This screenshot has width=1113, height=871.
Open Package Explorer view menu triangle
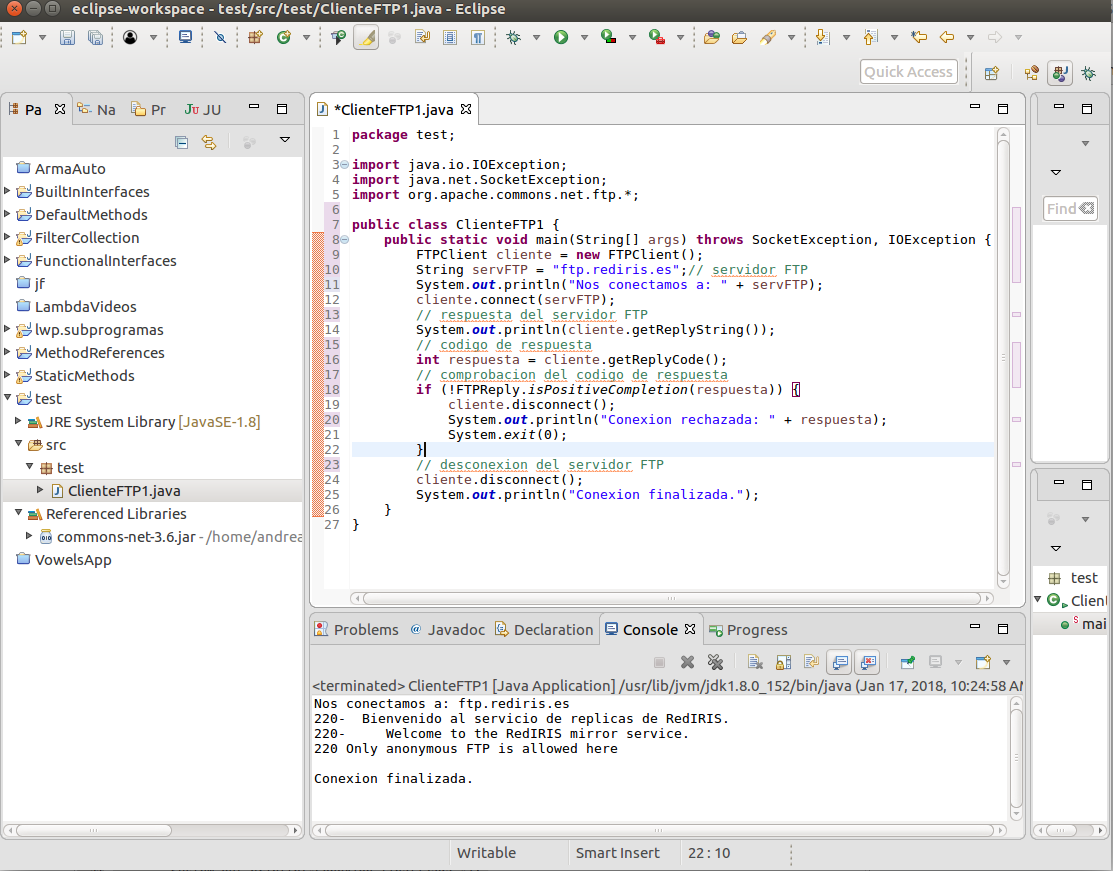[x=285, y=140]
